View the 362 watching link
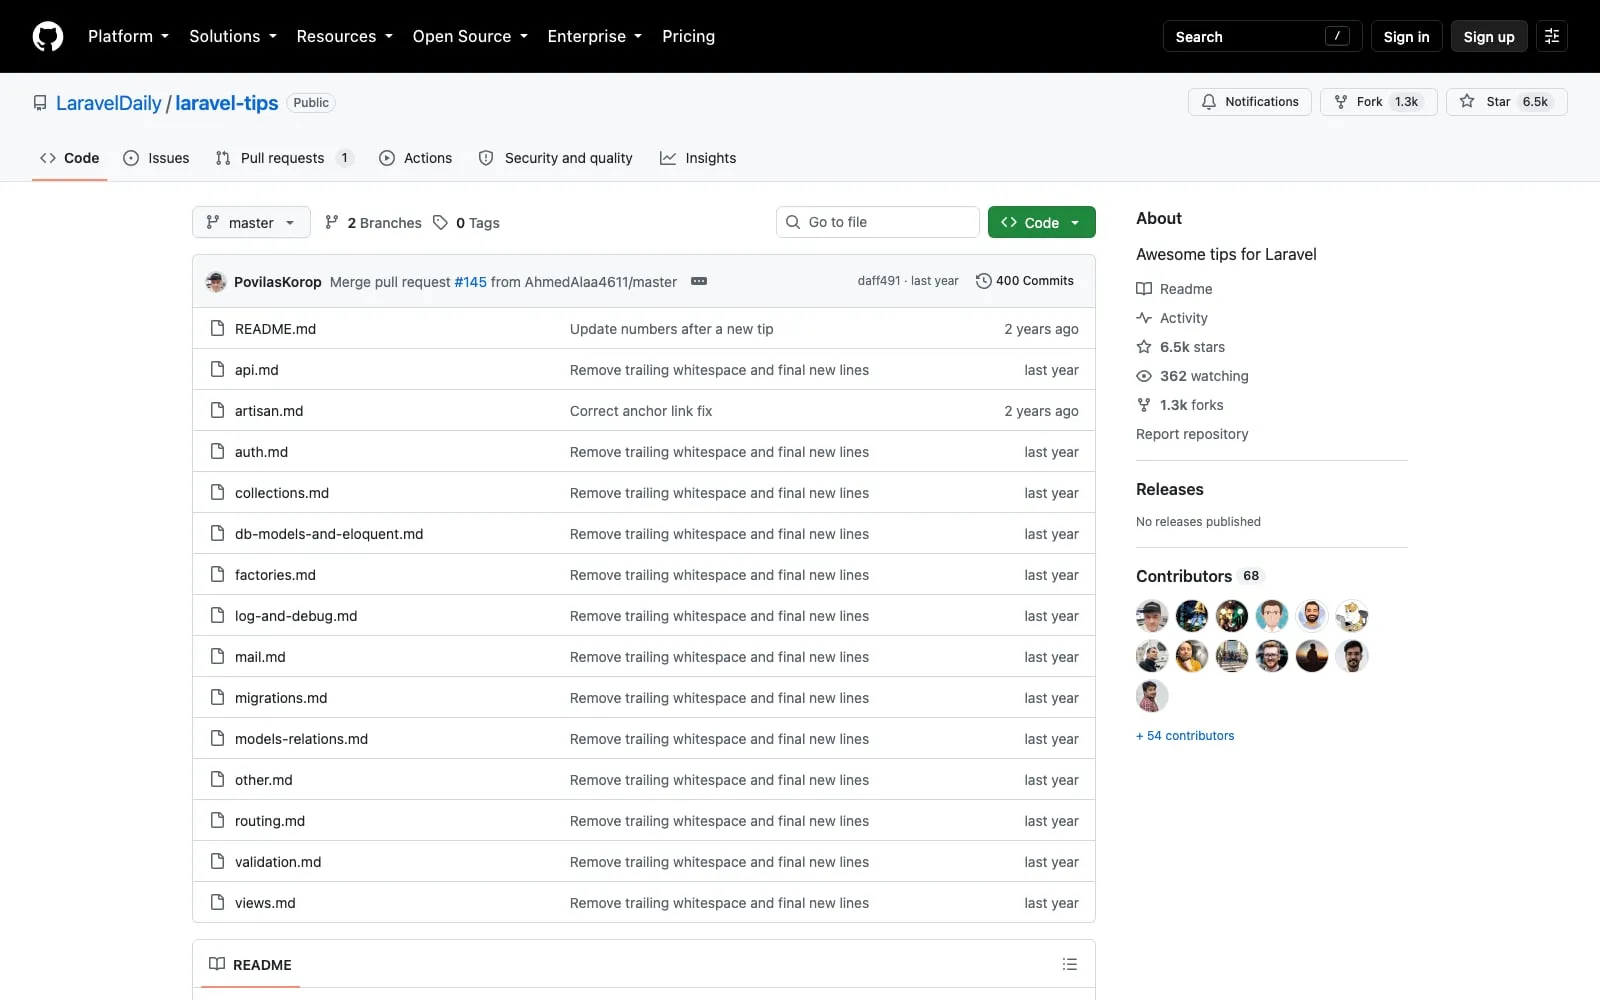 [1192, 376]
